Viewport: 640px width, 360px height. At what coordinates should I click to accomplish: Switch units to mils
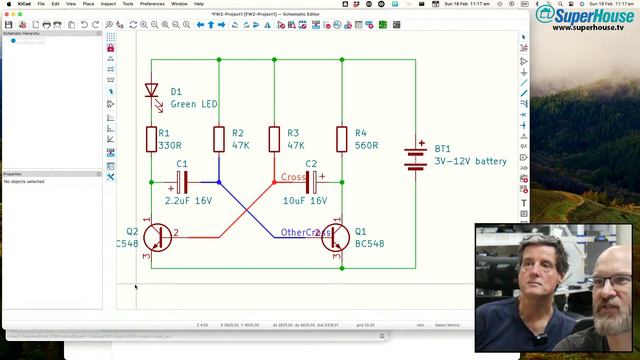pyautogui.click(x=111, y=69)
